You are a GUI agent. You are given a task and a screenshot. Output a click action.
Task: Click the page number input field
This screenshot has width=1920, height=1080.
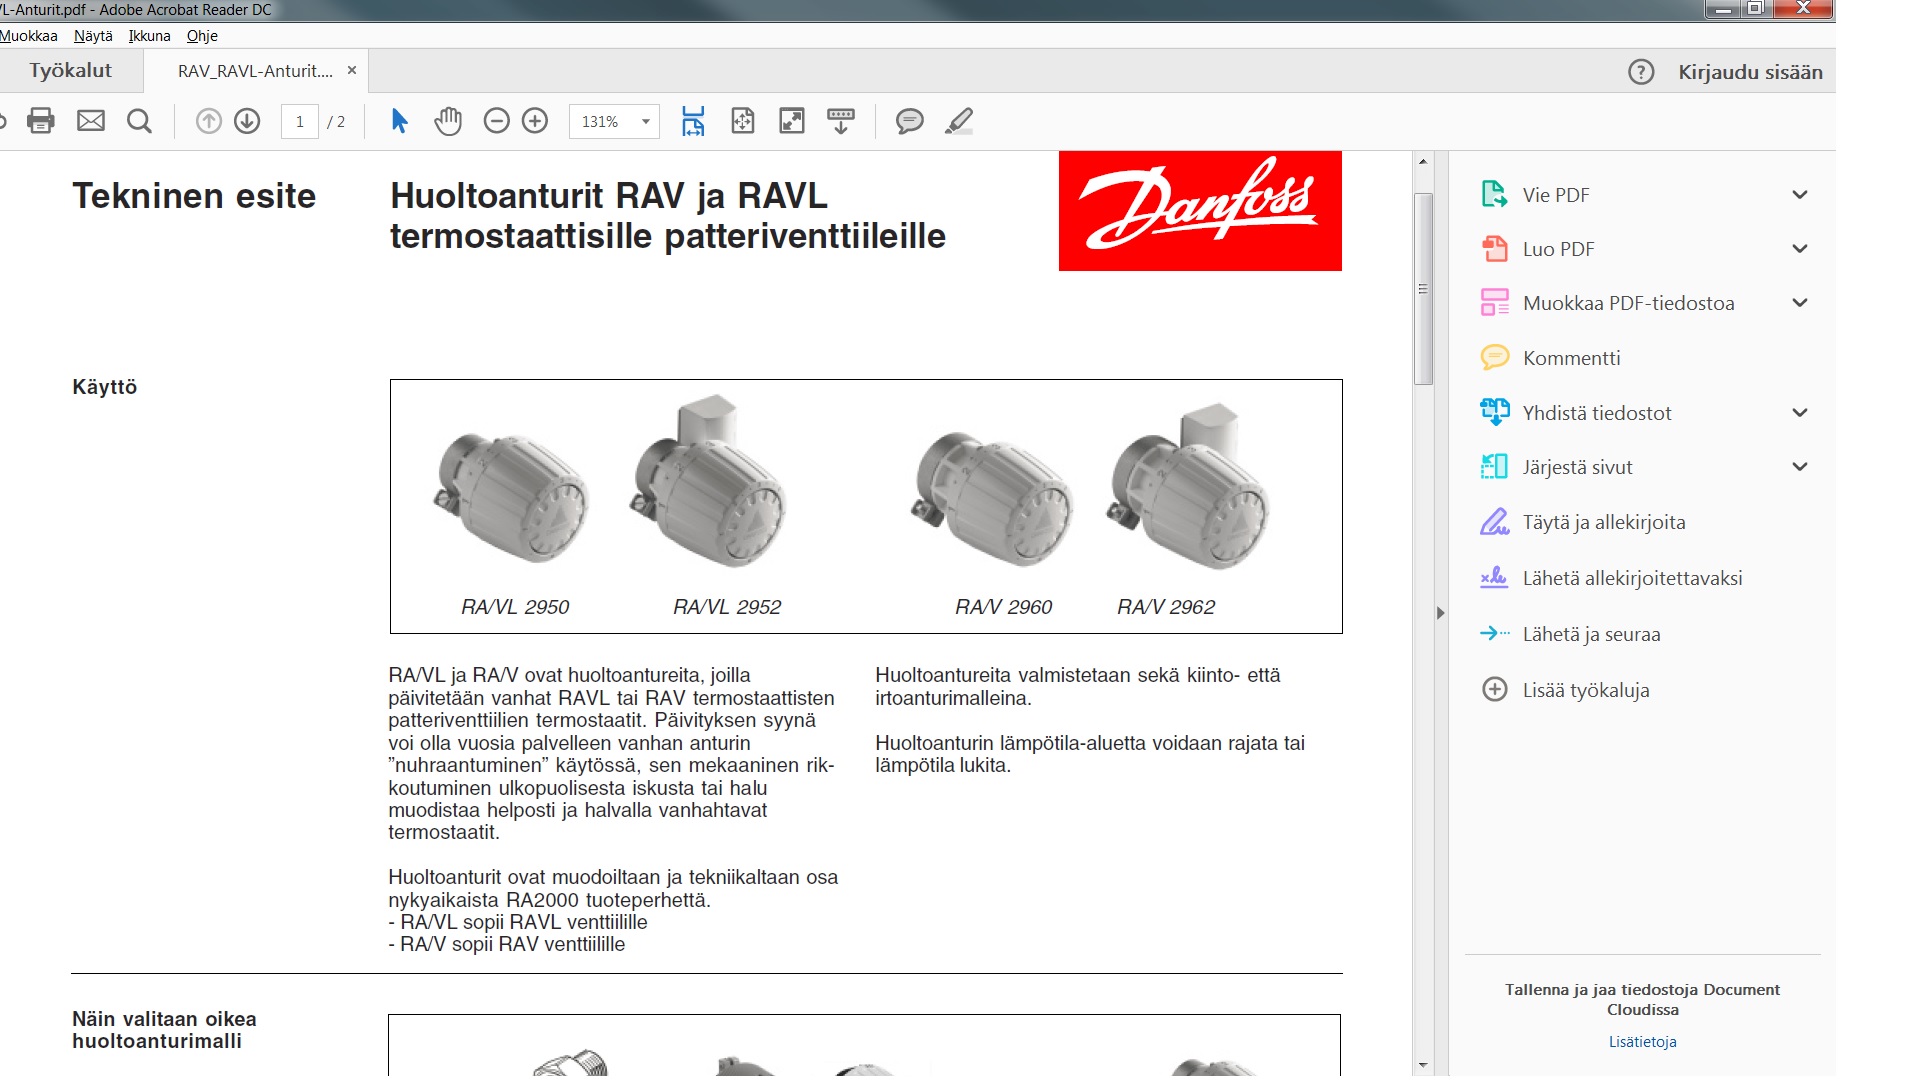[299, 122]
